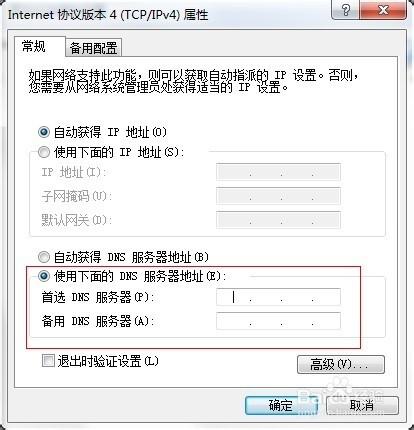Focus the 首选 DNS 服务器 input field
Screen dimensions: 414x430
click(278, 297)
